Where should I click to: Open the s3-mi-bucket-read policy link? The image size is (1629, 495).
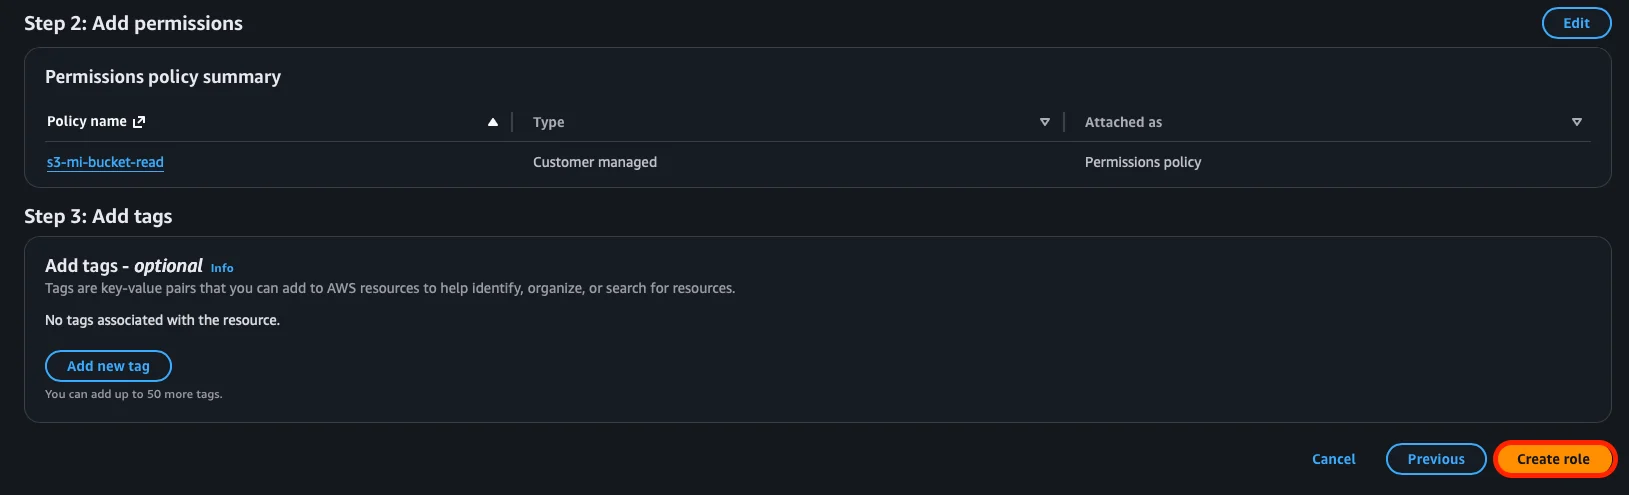(105, 162)
